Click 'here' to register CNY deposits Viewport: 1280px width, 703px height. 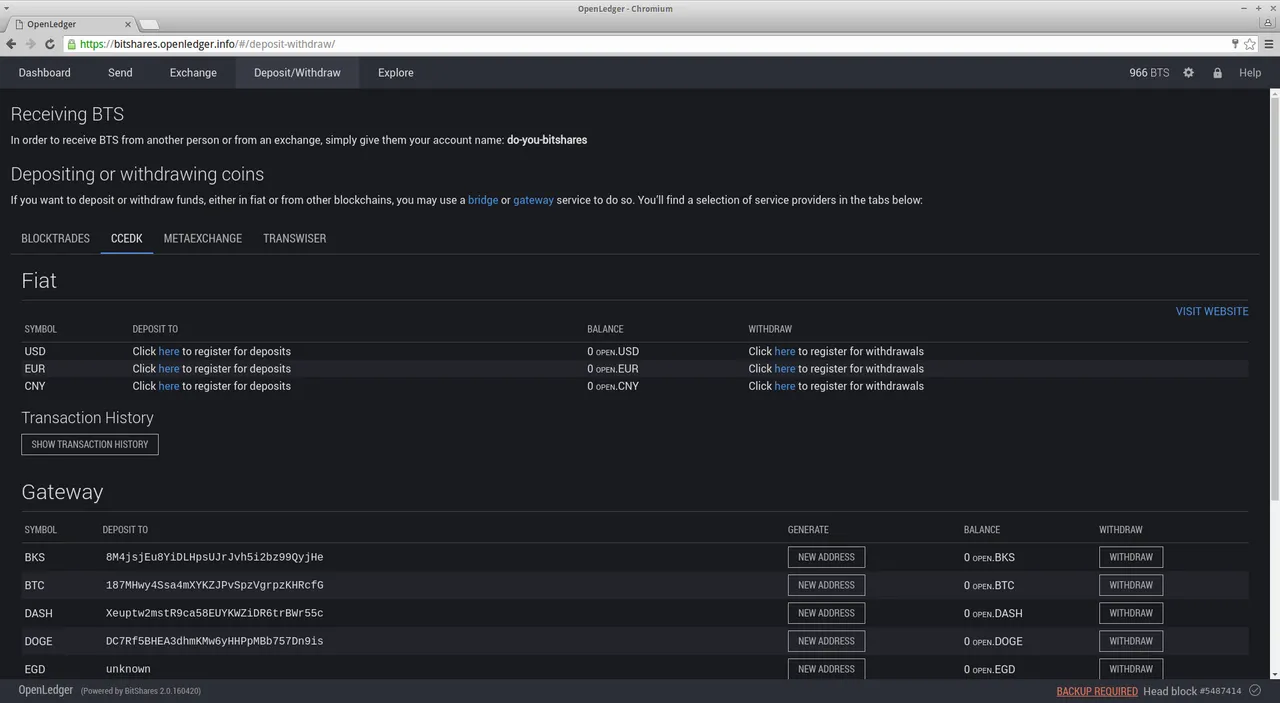tap(169, 386)
